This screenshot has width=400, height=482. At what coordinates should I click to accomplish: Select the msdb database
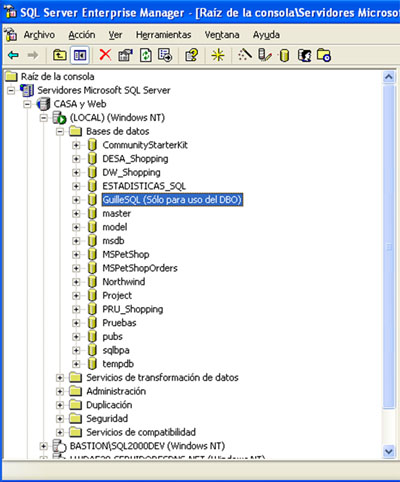click(113, 241)
